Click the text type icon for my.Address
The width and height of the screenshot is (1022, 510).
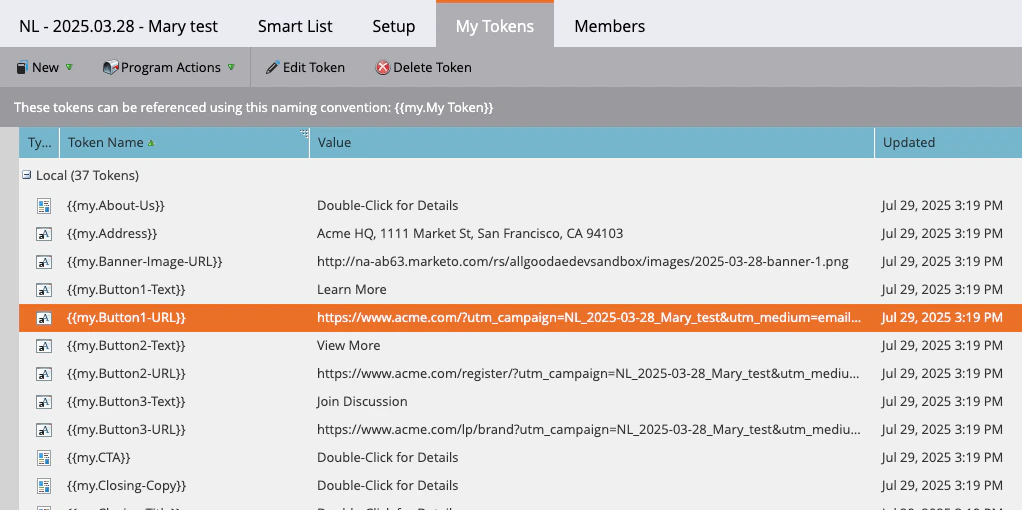click(x=44, y=233)
